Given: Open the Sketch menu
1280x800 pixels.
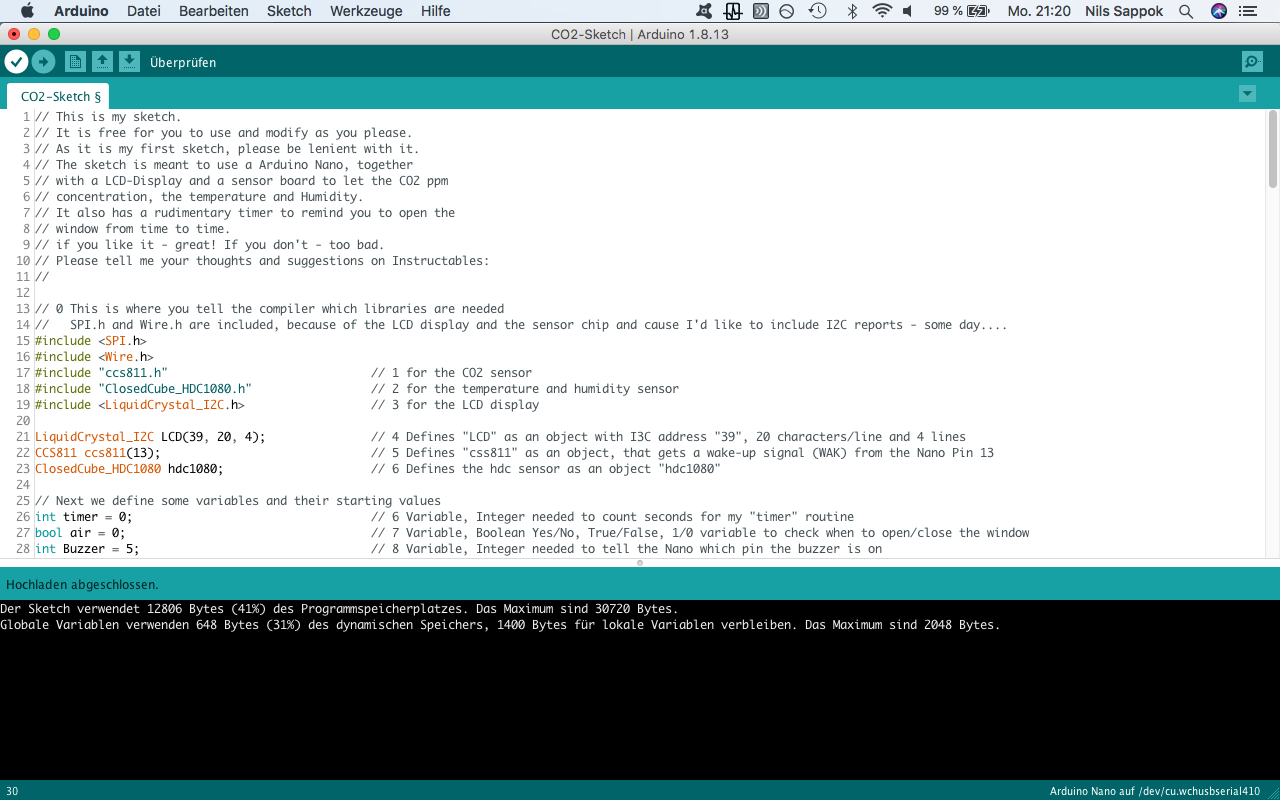Looking at the screenshot, I should 289,11.
